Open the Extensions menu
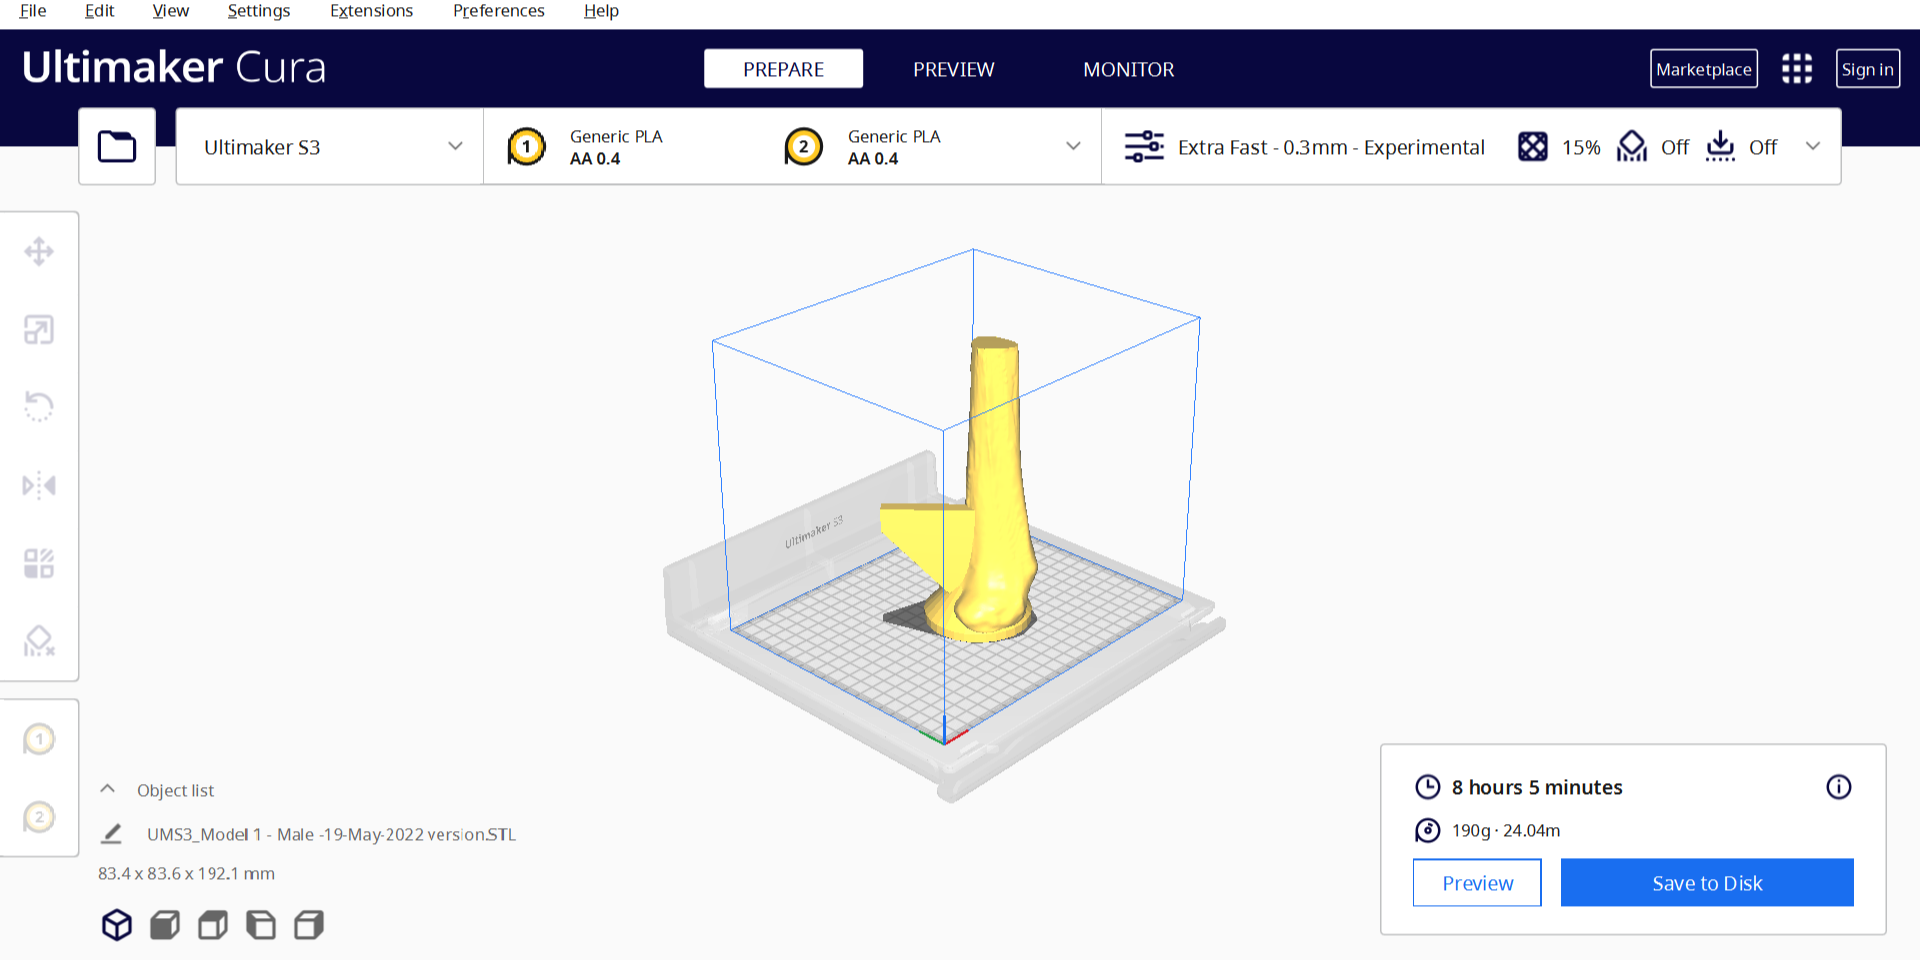 [371, 11]
